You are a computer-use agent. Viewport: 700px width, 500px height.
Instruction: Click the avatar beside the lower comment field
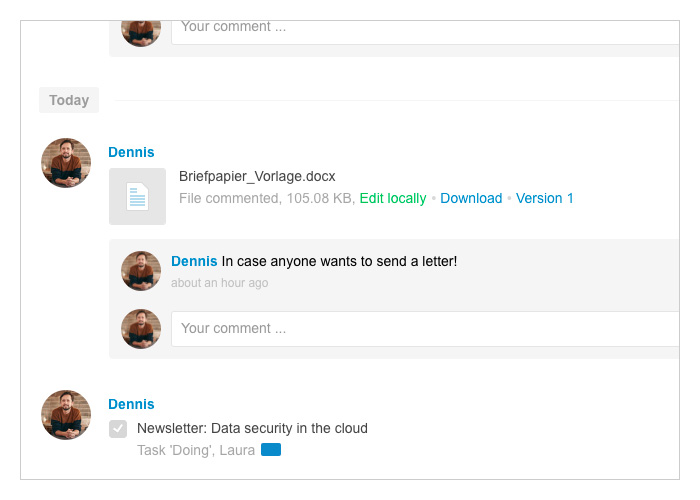click(141, 329)
